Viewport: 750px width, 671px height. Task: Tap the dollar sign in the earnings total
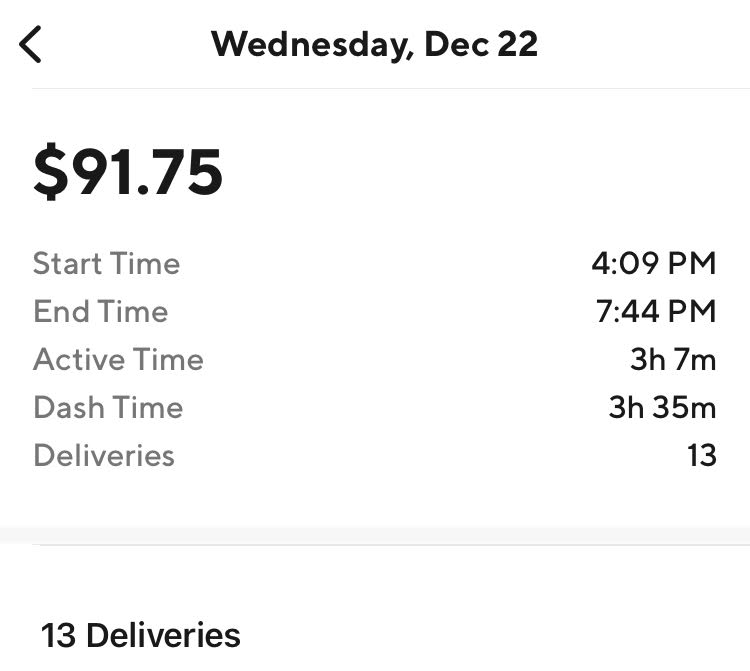(x=50, y=171)
